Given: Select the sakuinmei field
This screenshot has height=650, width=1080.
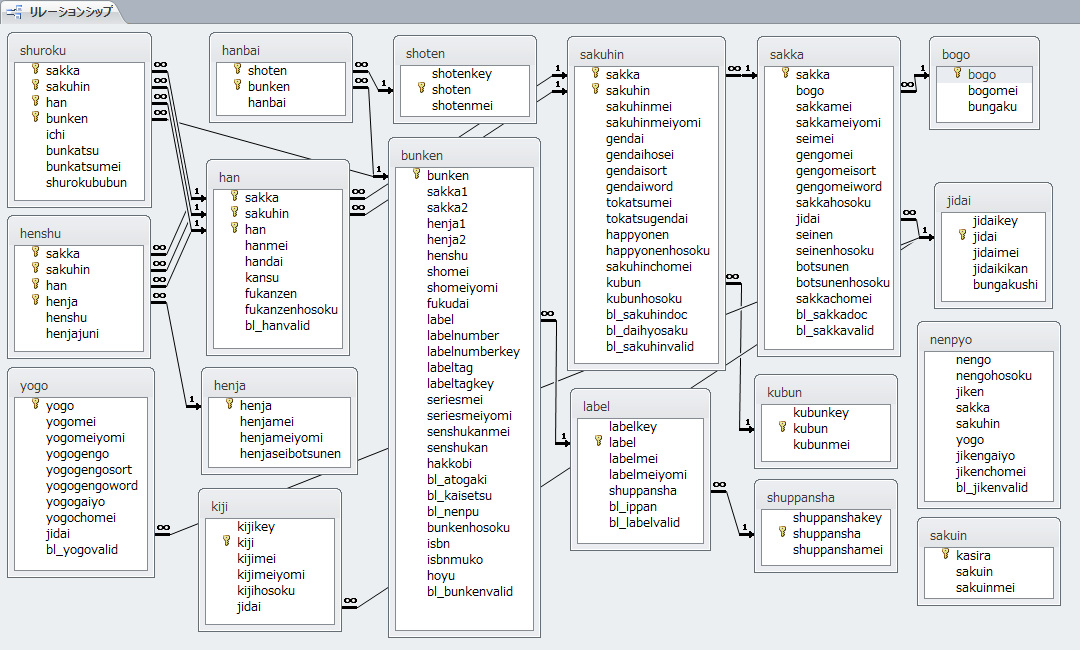Looking at the screenshot, I should click(x=985, y=587).
